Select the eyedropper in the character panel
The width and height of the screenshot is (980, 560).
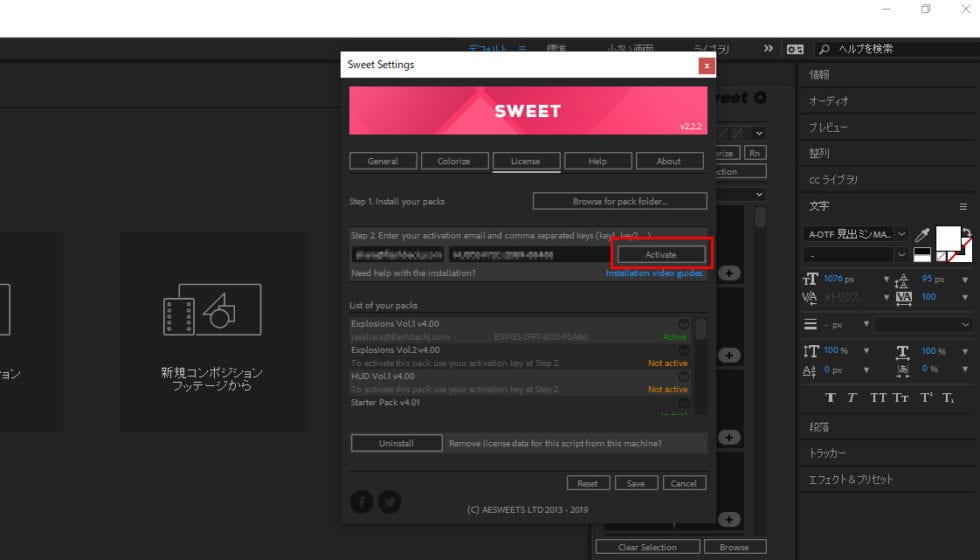tap(922, 234)
